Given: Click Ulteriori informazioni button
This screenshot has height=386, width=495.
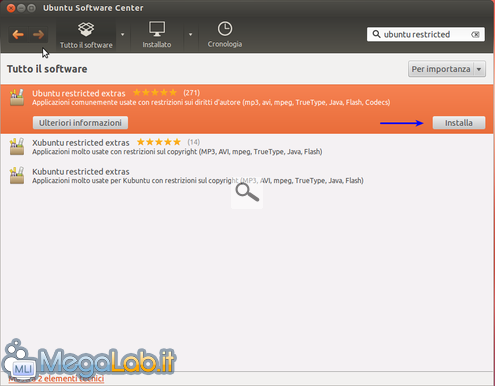Looking at the screenshot, I should [80, 123].
